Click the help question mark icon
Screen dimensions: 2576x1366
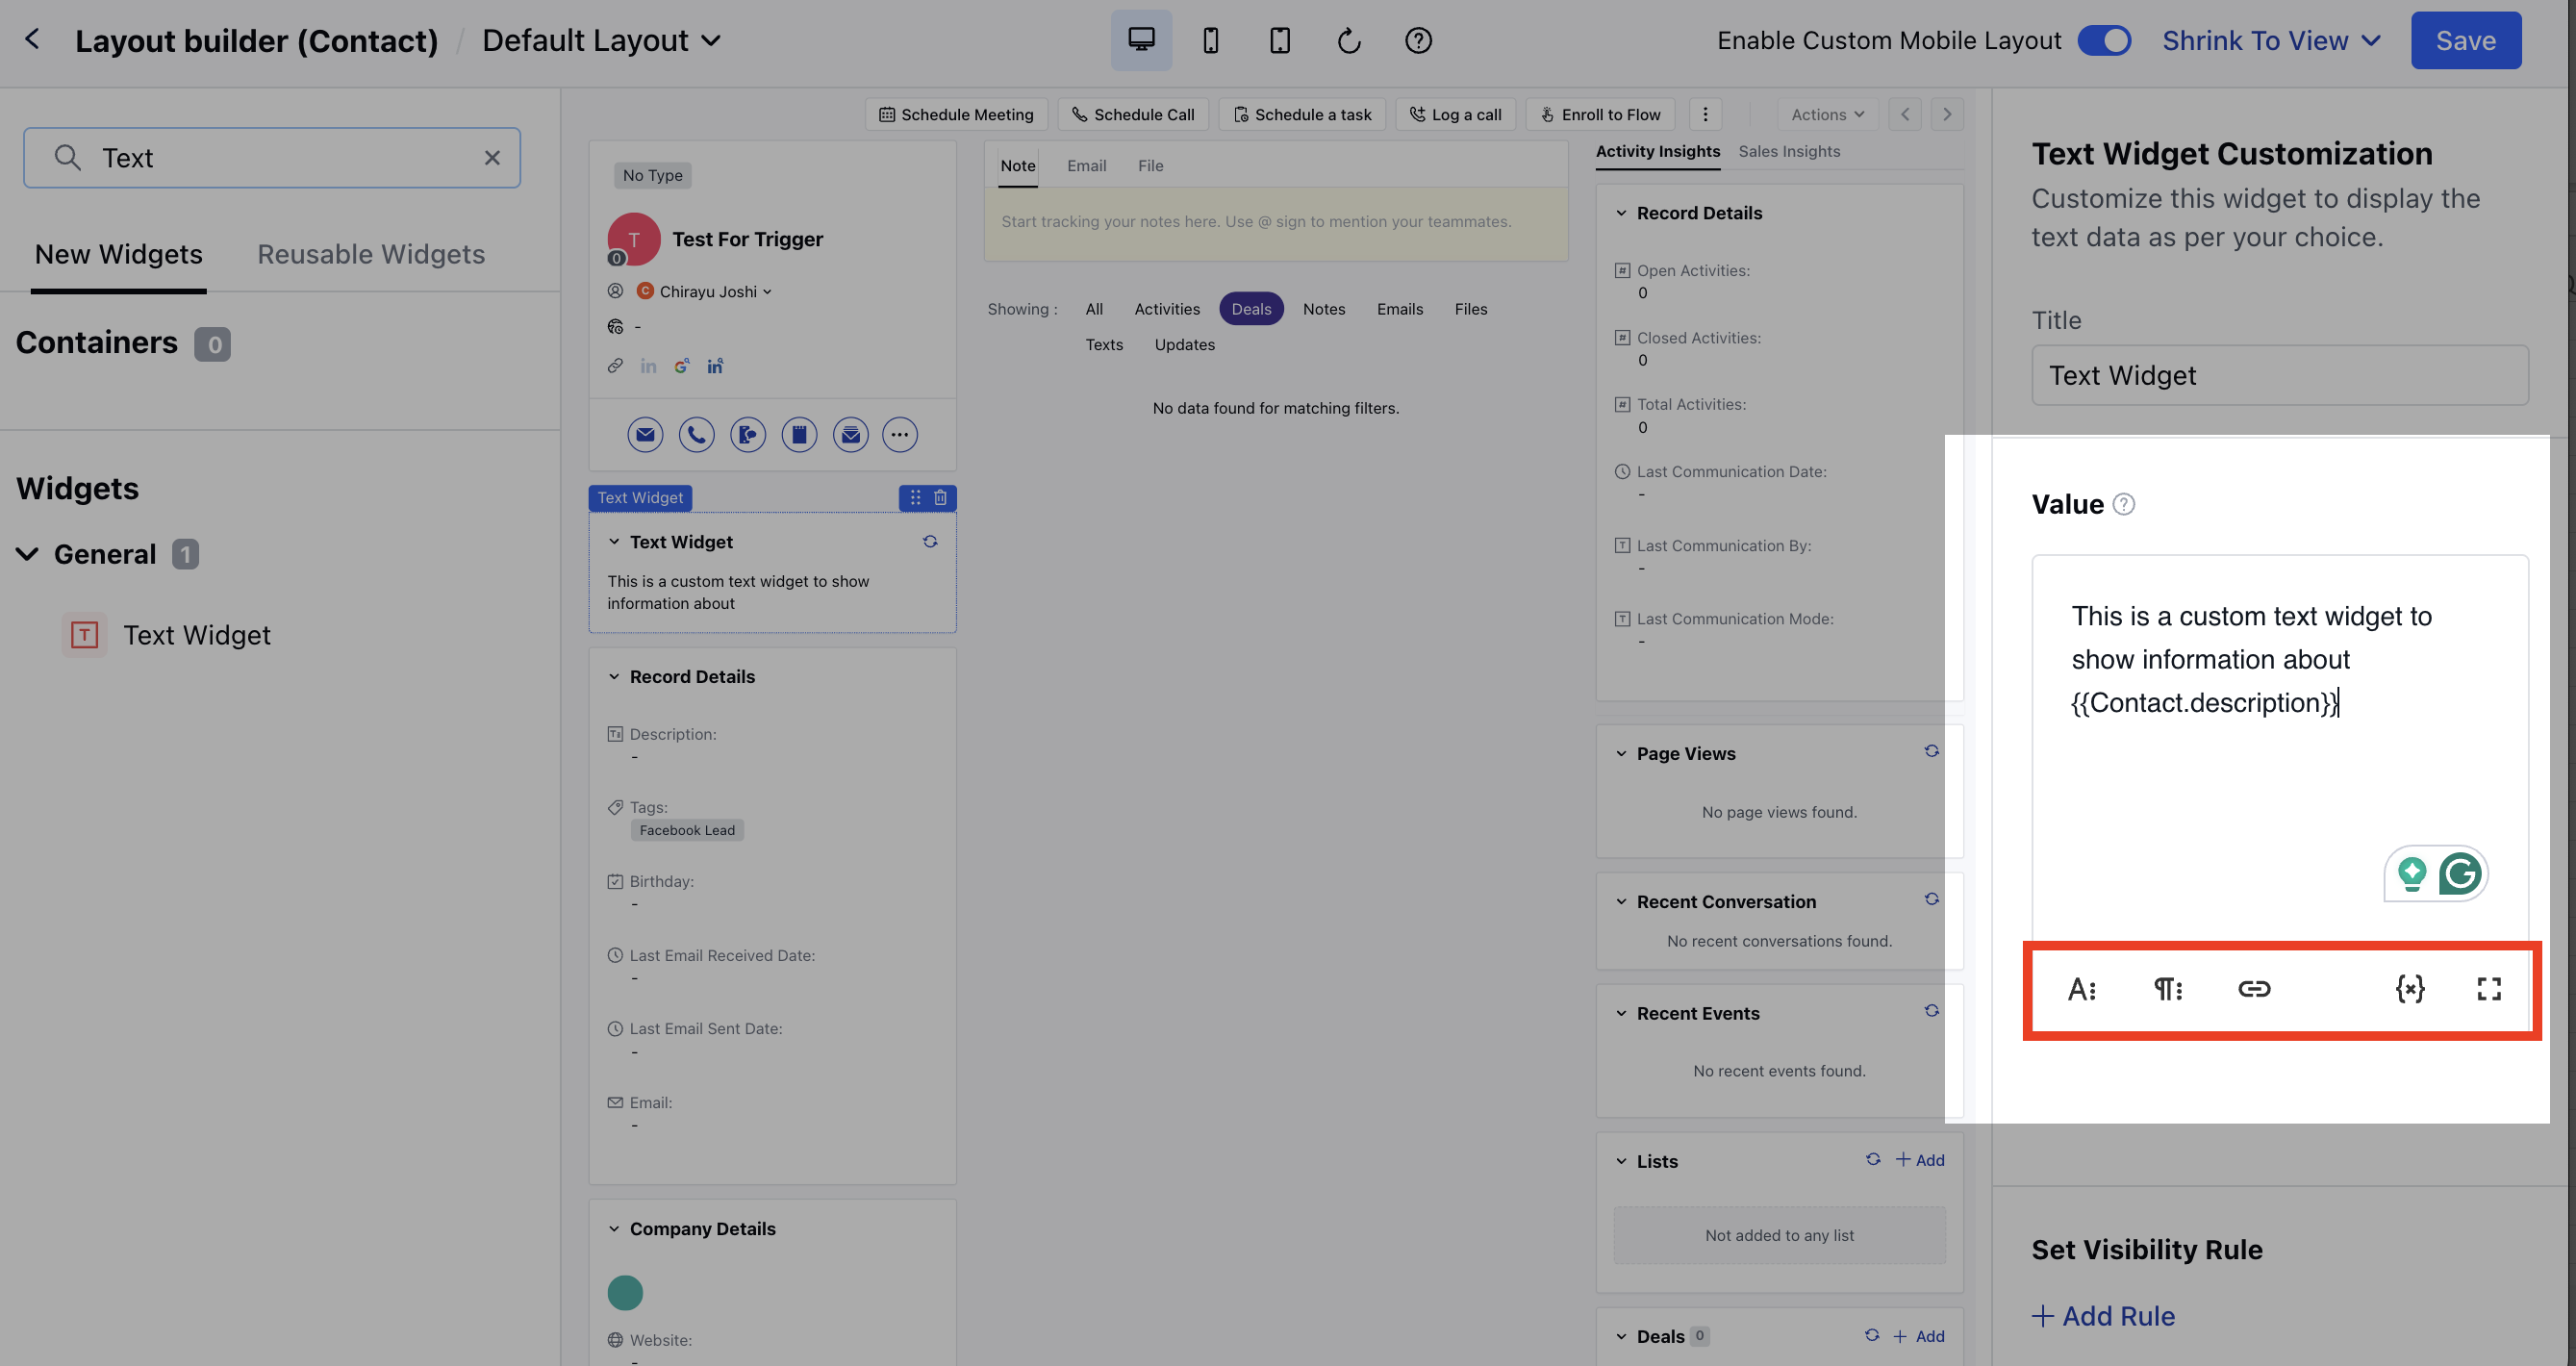pos(1417,40)
